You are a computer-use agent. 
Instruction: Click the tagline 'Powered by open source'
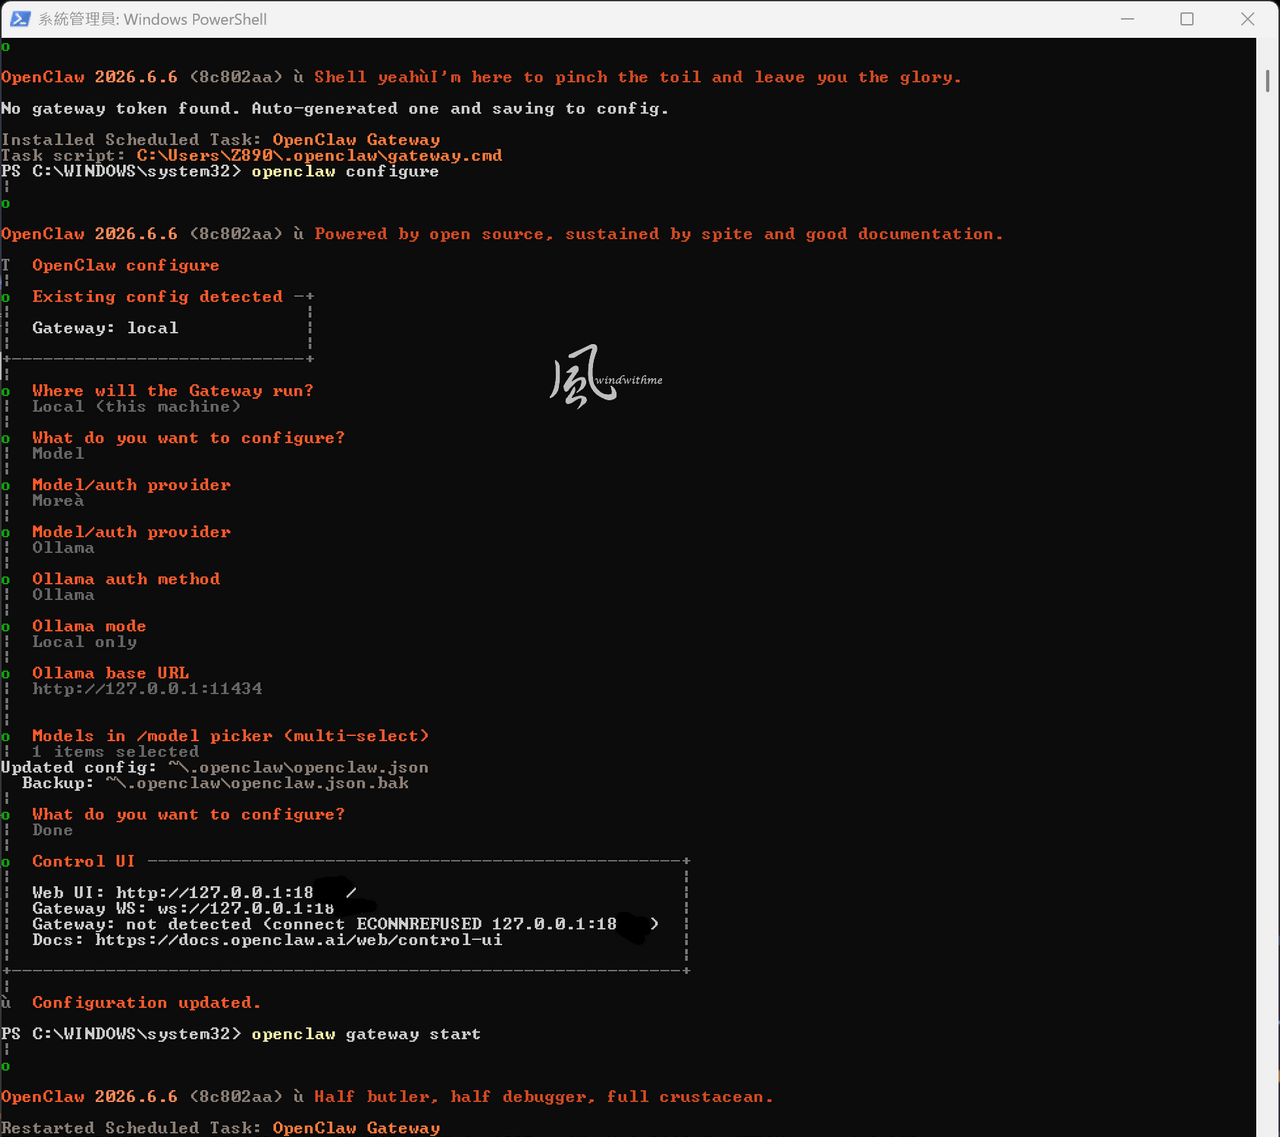pyautogui.click(x=659, y=234)
